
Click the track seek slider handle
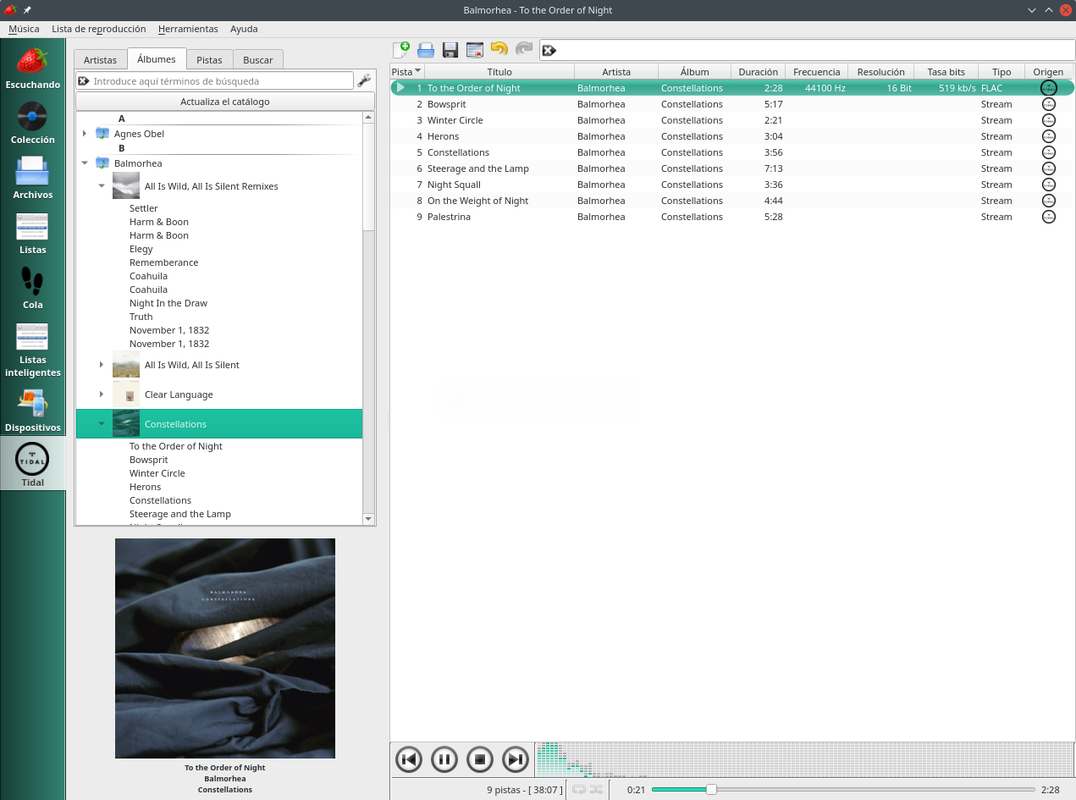tap(712, 790)
